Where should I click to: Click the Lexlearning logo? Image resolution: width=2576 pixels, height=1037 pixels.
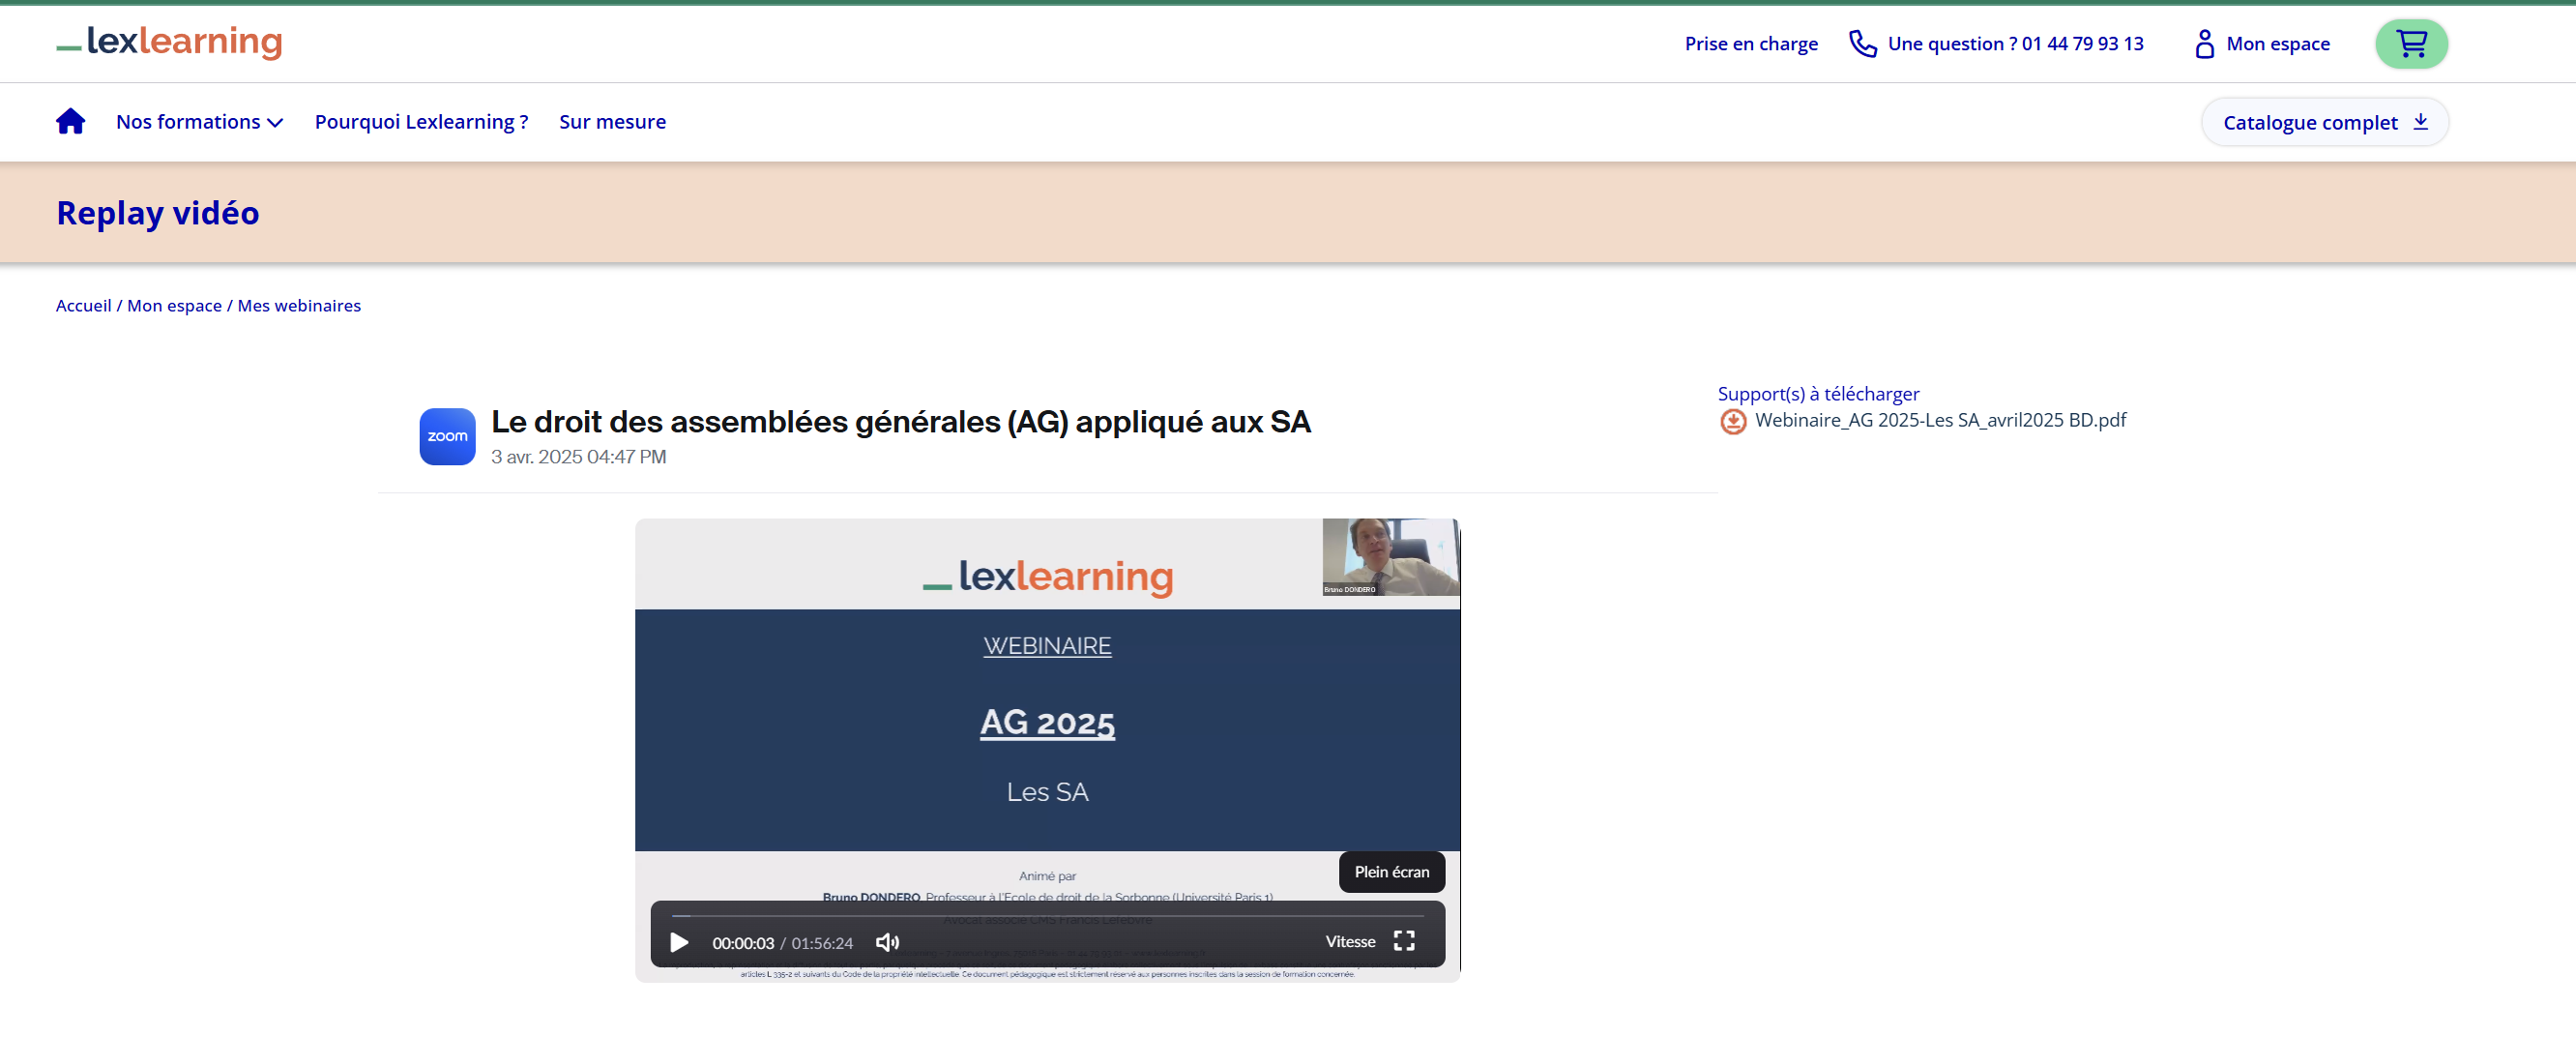tap(170, 42)
